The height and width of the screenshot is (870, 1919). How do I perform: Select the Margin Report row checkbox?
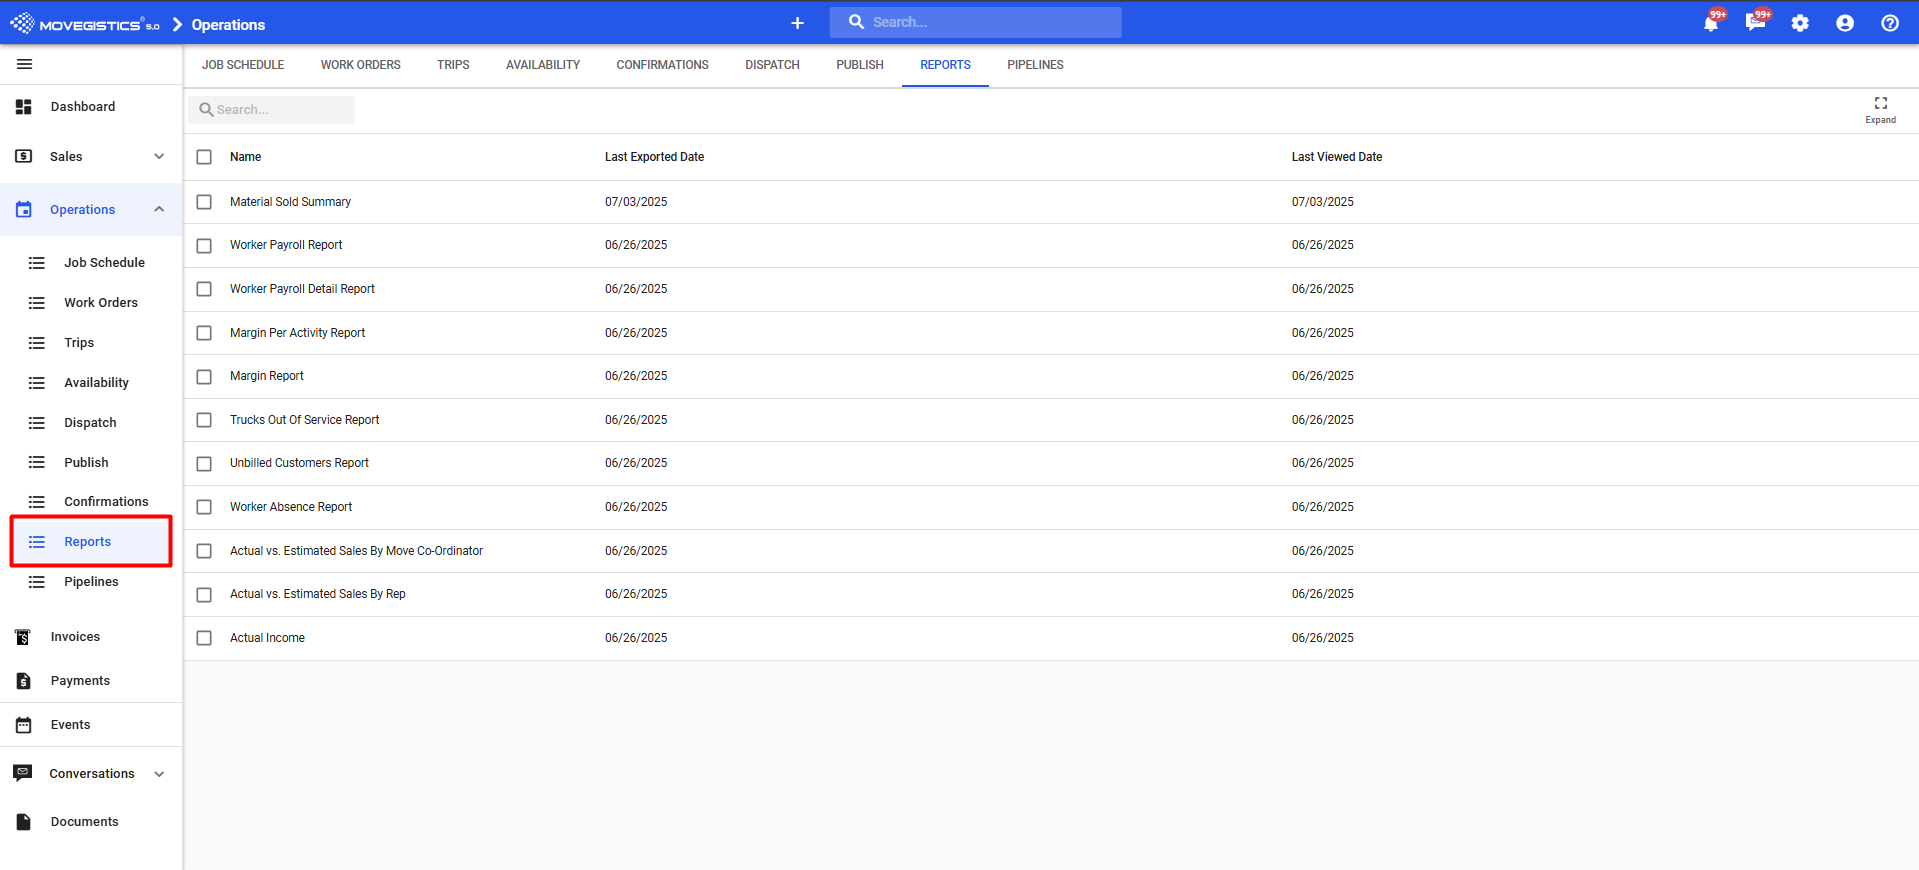pos(204,377)
